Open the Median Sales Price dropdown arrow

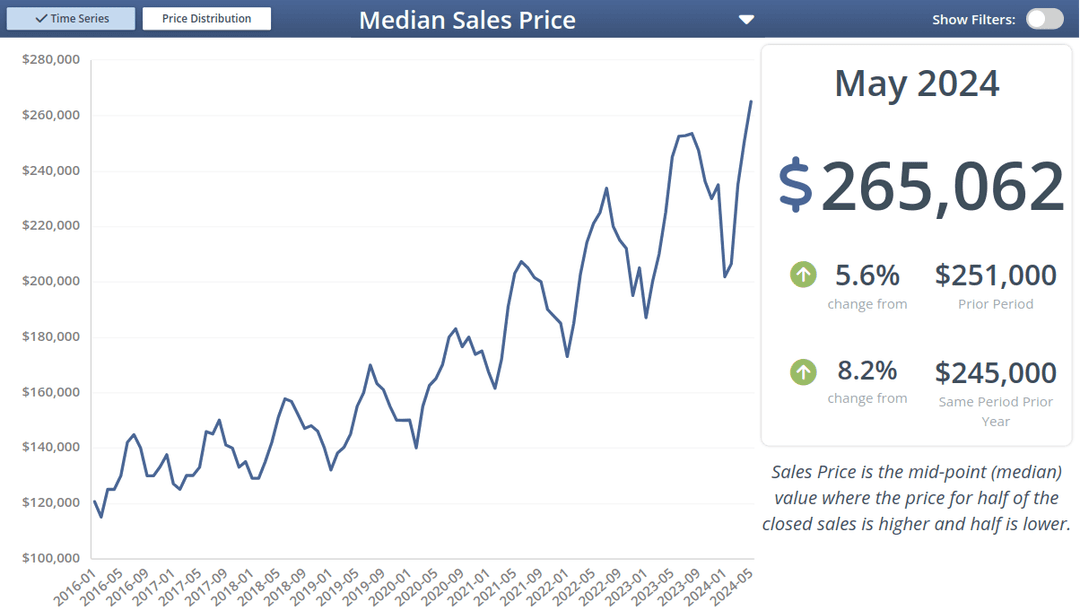pyautogui.click(x=746, y=20)
